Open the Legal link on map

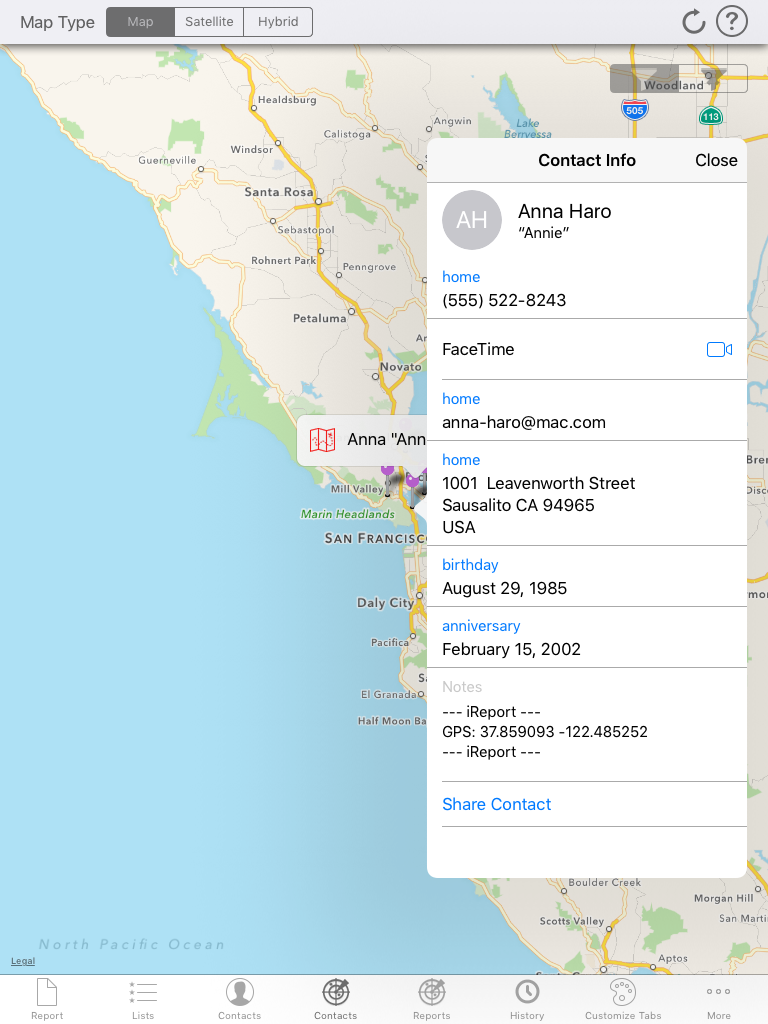point(23,961)
